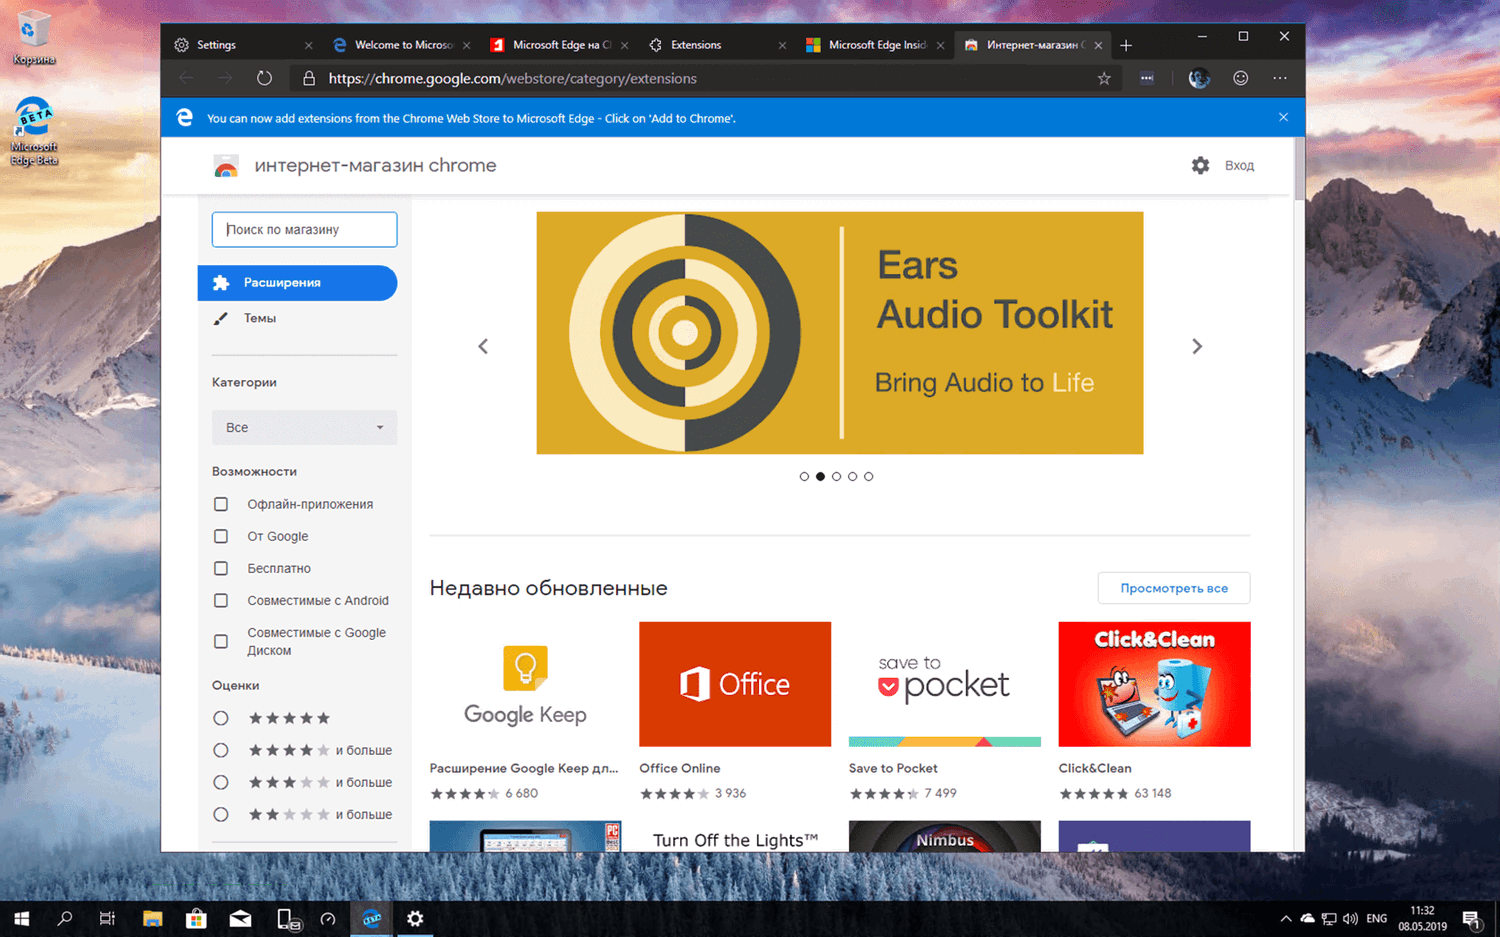The height and width of the screenshot is (937, 1500).
Task: Jump to the first carousel slide dot
Action: pyautogui.click(x=804, y=477)
